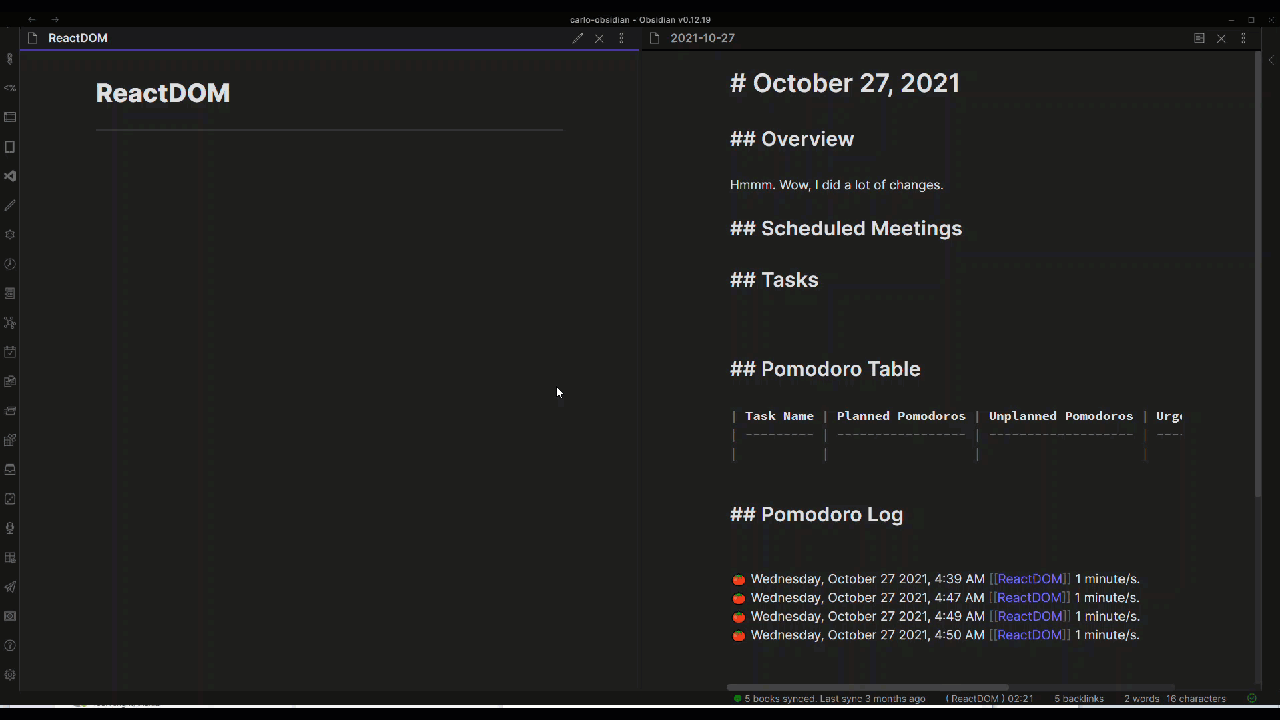This screenshot has height=720, width=1280.
Task: Open more options menu for ReactDOM pane
Action: [x=621, y=38]
